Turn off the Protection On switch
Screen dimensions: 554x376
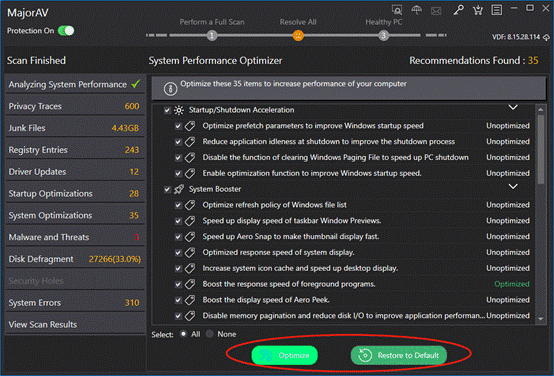pos(66,31)
